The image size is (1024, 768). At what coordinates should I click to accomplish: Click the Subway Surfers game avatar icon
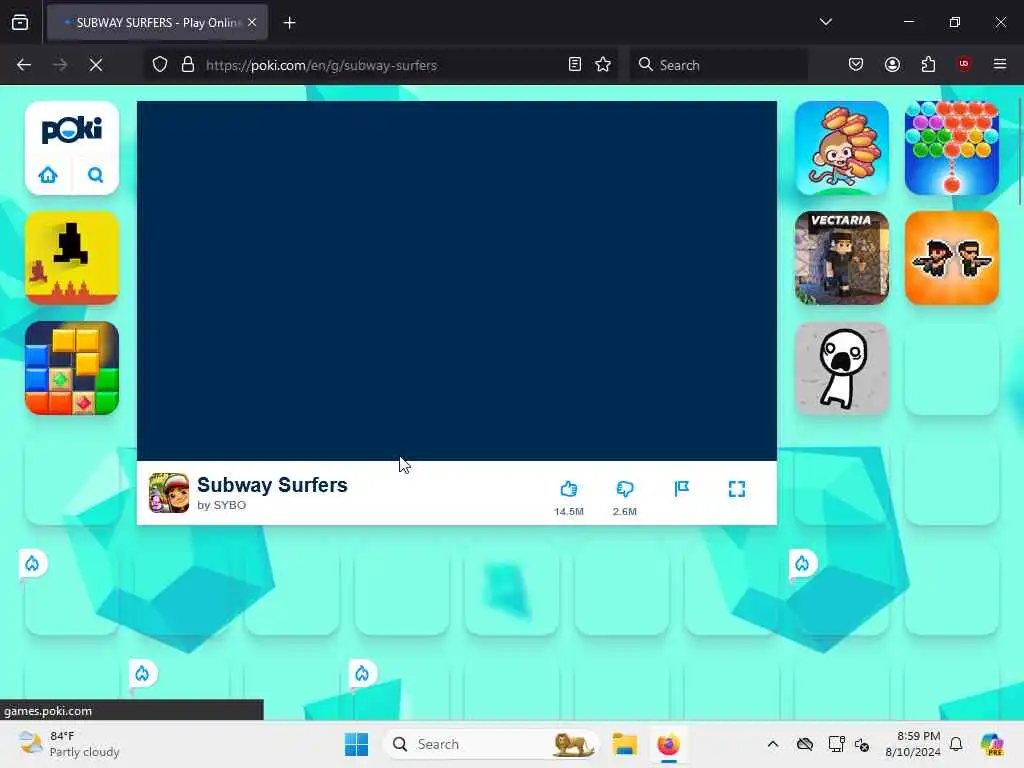[x=168, y=493]
